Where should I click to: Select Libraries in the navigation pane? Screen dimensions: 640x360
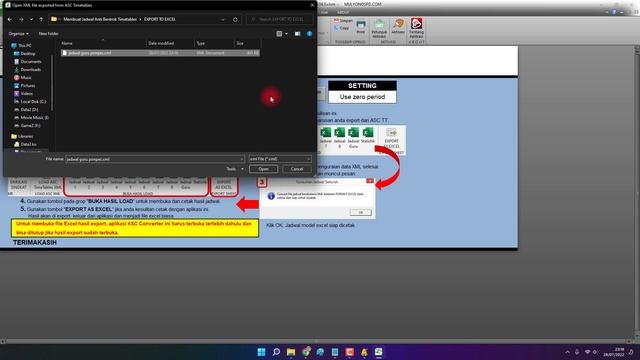22,136
